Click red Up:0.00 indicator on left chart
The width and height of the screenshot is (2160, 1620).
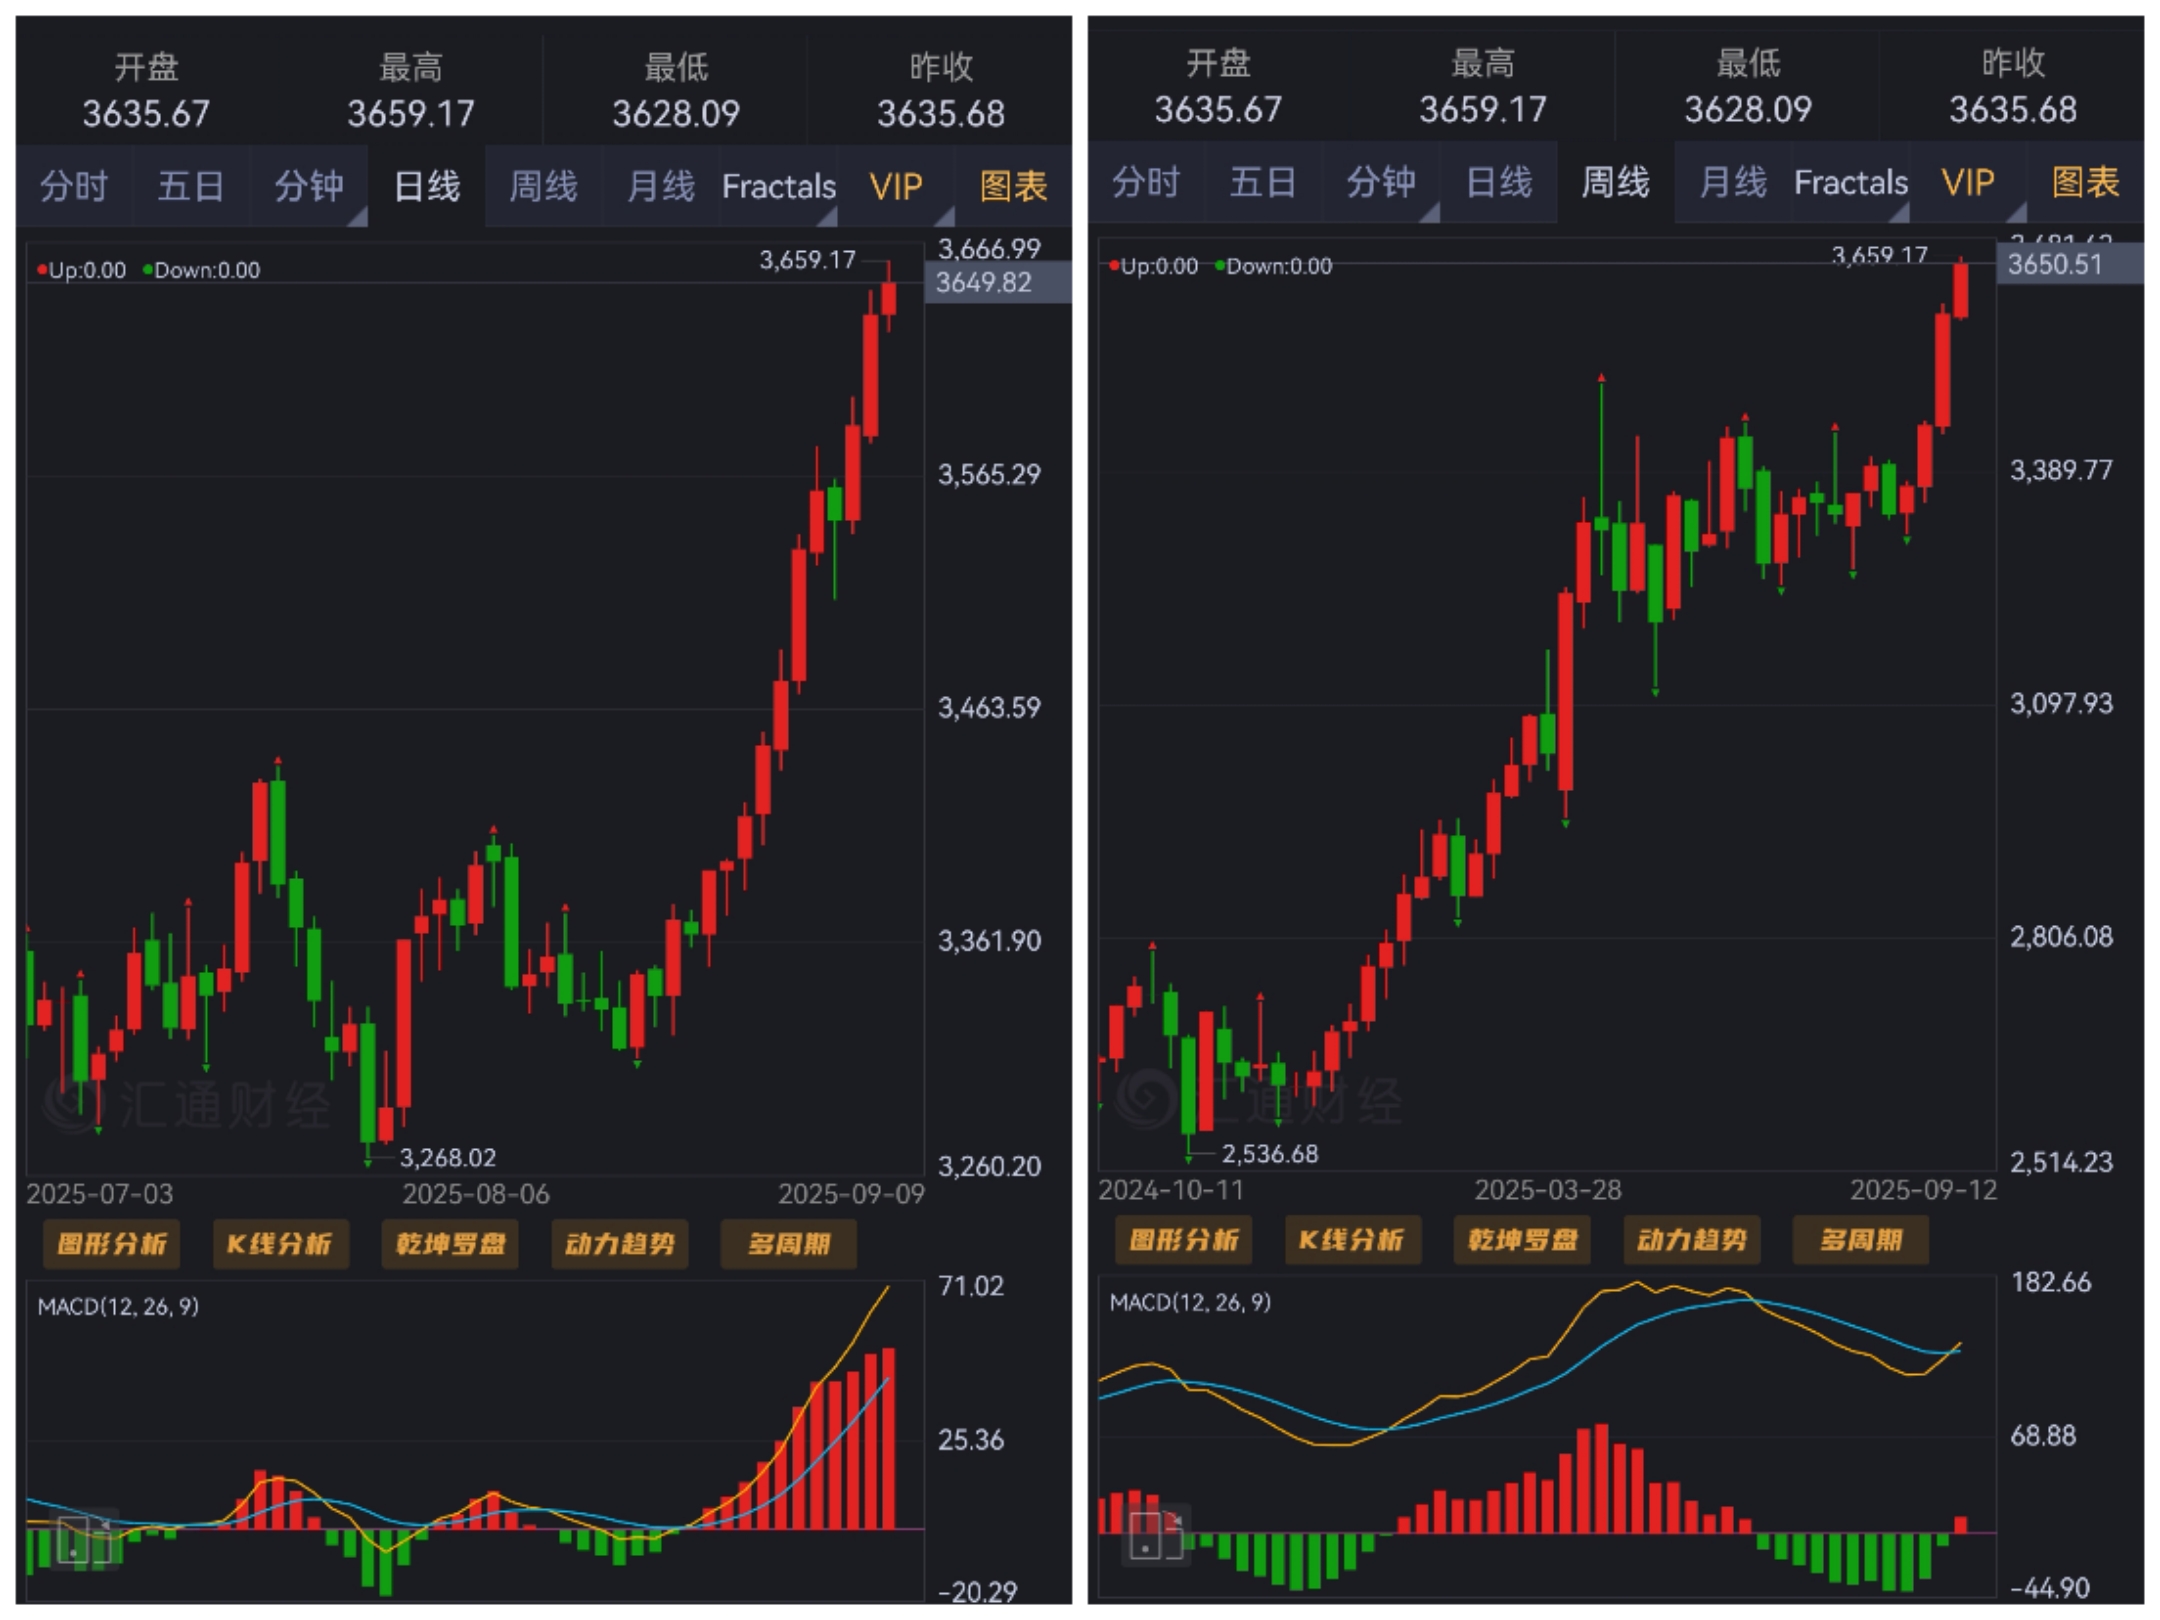pyautogui.click(x=82, y=270)
